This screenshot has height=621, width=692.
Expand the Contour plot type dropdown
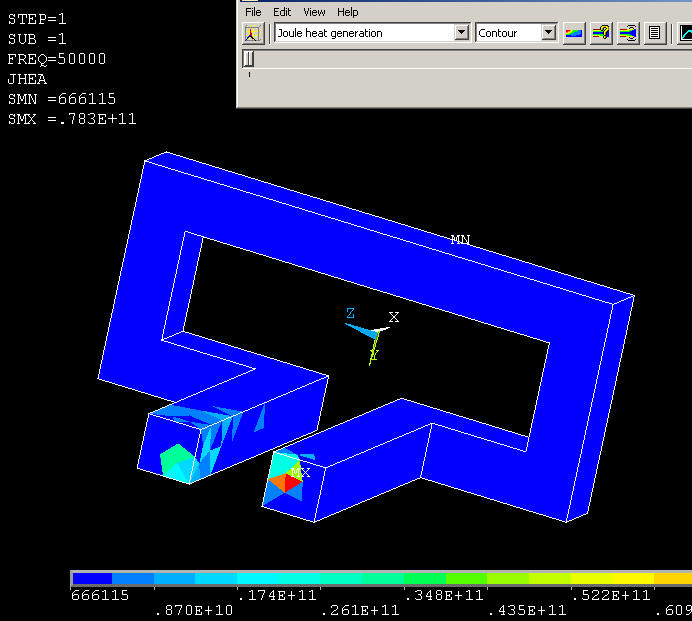tap(548, 32)
